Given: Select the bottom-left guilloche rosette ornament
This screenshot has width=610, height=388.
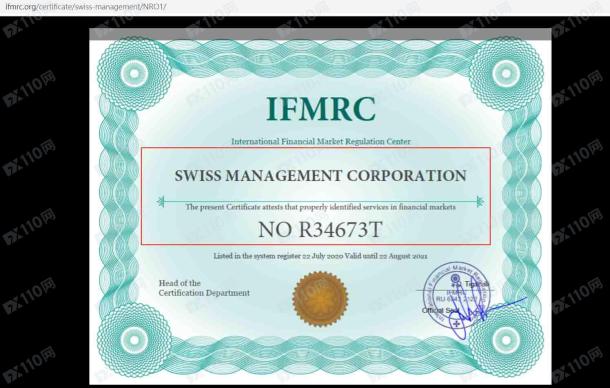Looking at the screenshot, I should click(134, 340).
